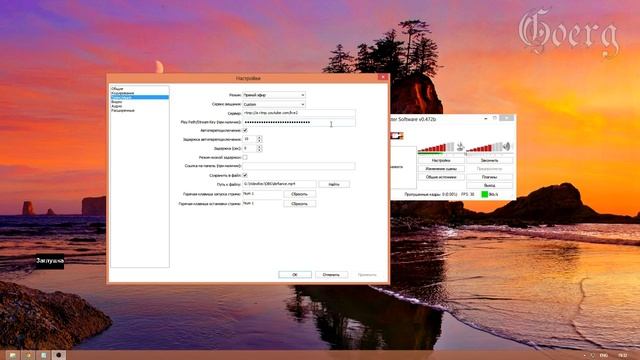This screenshot has width=640, height=360.
Task: Click the auto-reconnect delay value field
Action: click(249, 139)
